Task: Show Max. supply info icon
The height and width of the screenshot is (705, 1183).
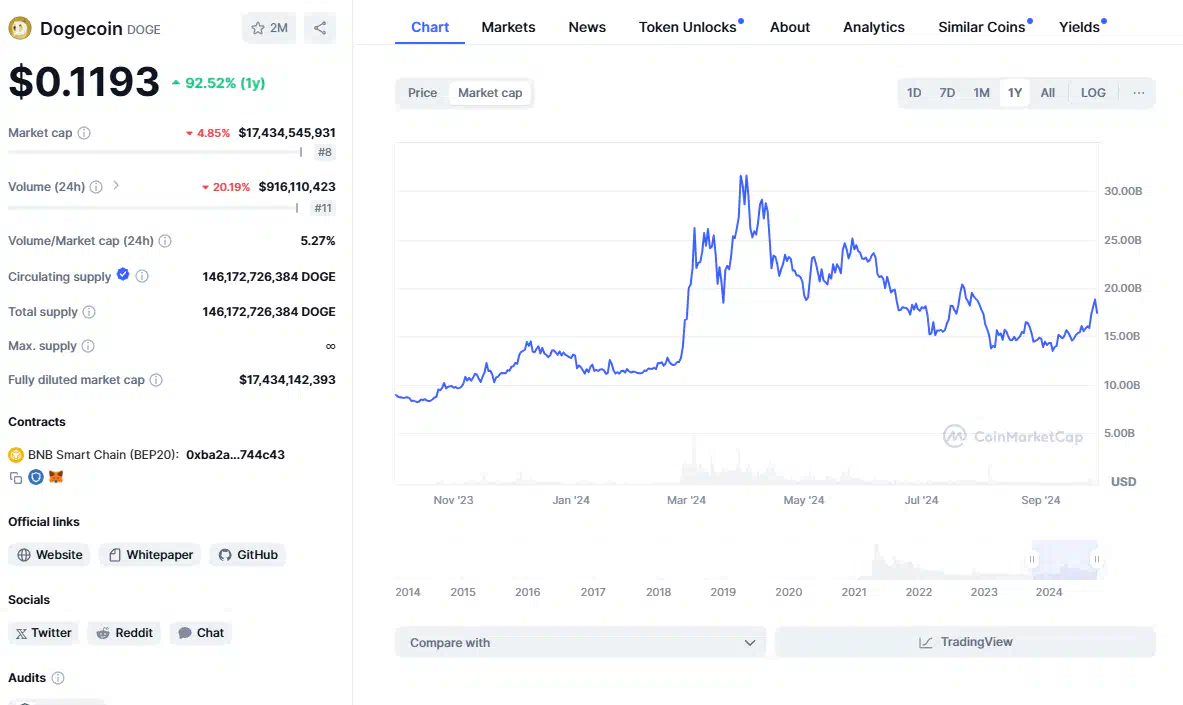Action: click(x=88, y=346)
